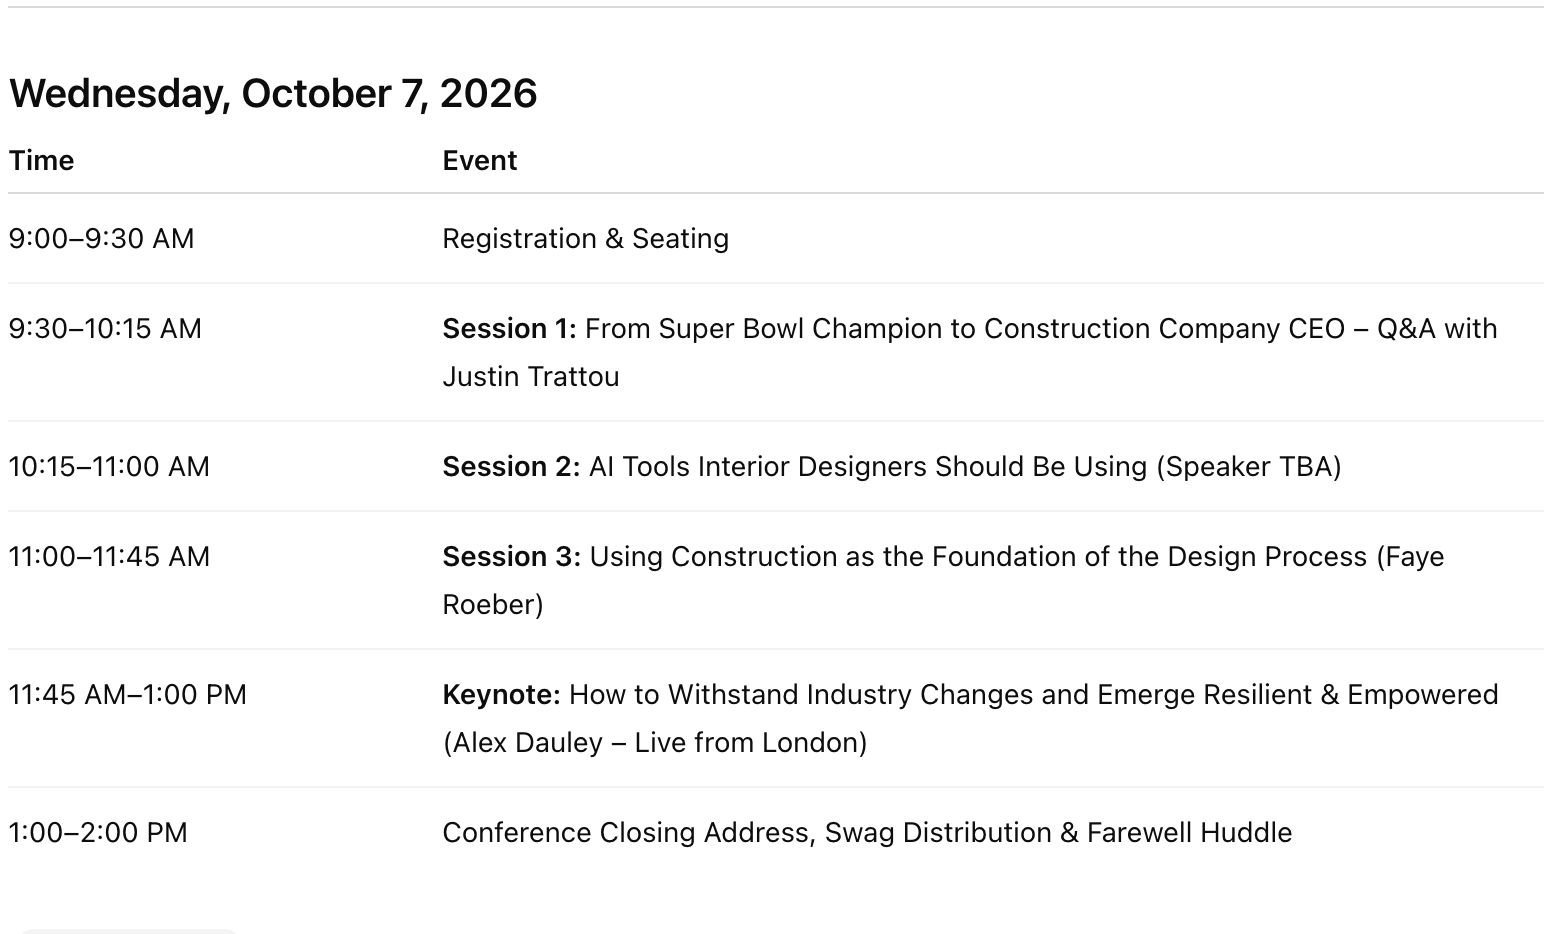Click the bold Session 3 label
The image size is (1552, 934).
[x=511, y=556]
